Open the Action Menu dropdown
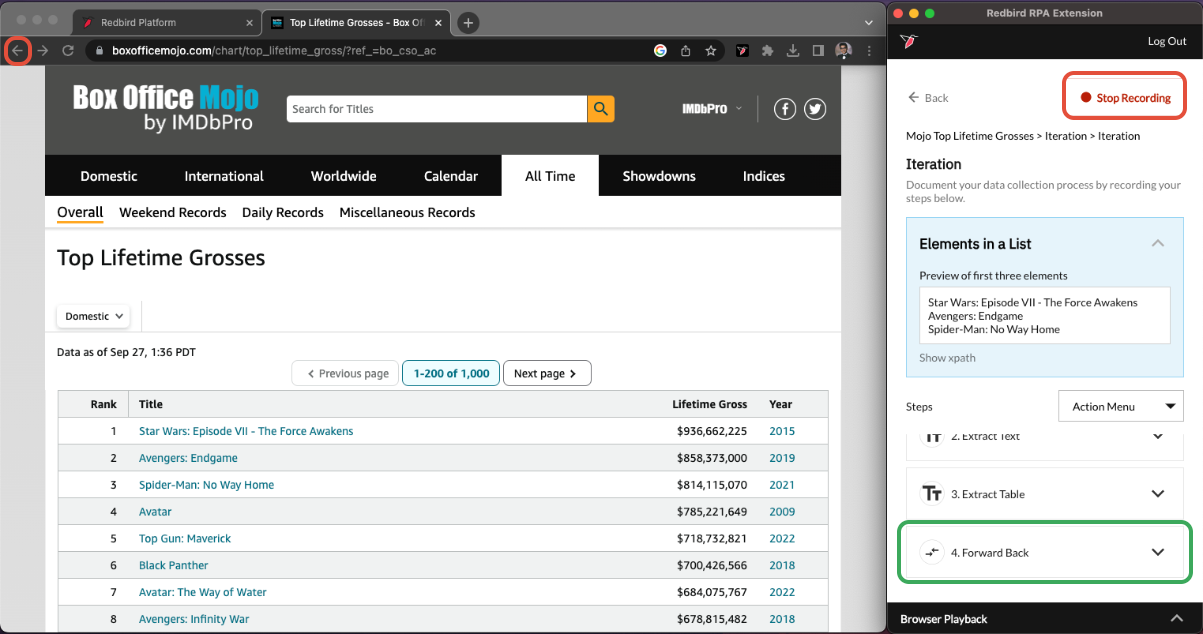1203x634 pixels. tap(1120, 406)
